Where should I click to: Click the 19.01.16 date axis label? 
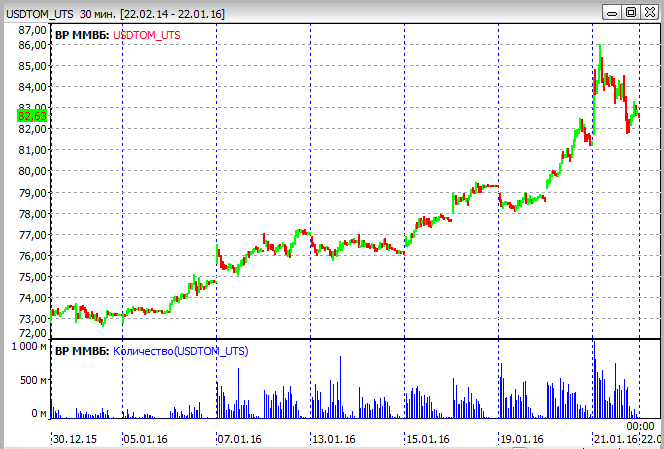coord(522,439)
